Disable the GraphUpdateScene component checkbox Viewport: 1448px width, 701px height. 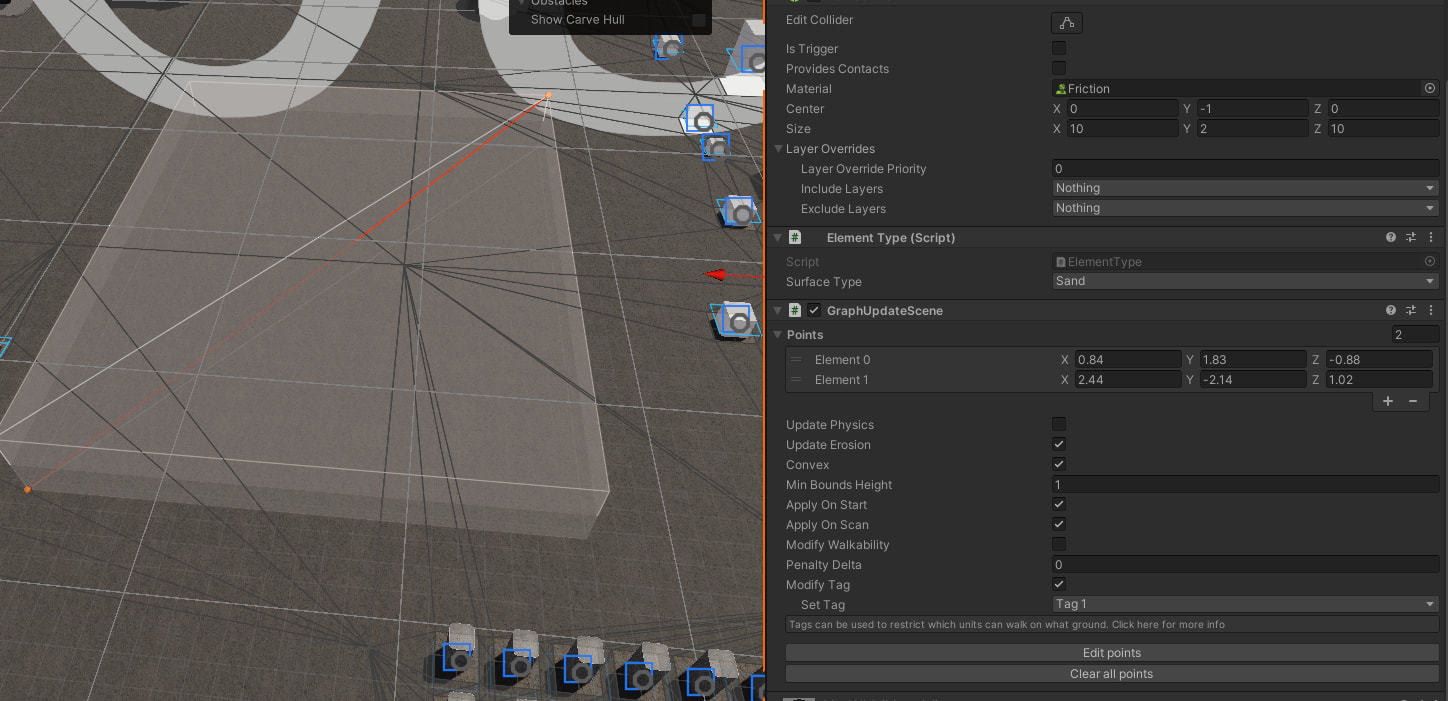tap(814, 311)
